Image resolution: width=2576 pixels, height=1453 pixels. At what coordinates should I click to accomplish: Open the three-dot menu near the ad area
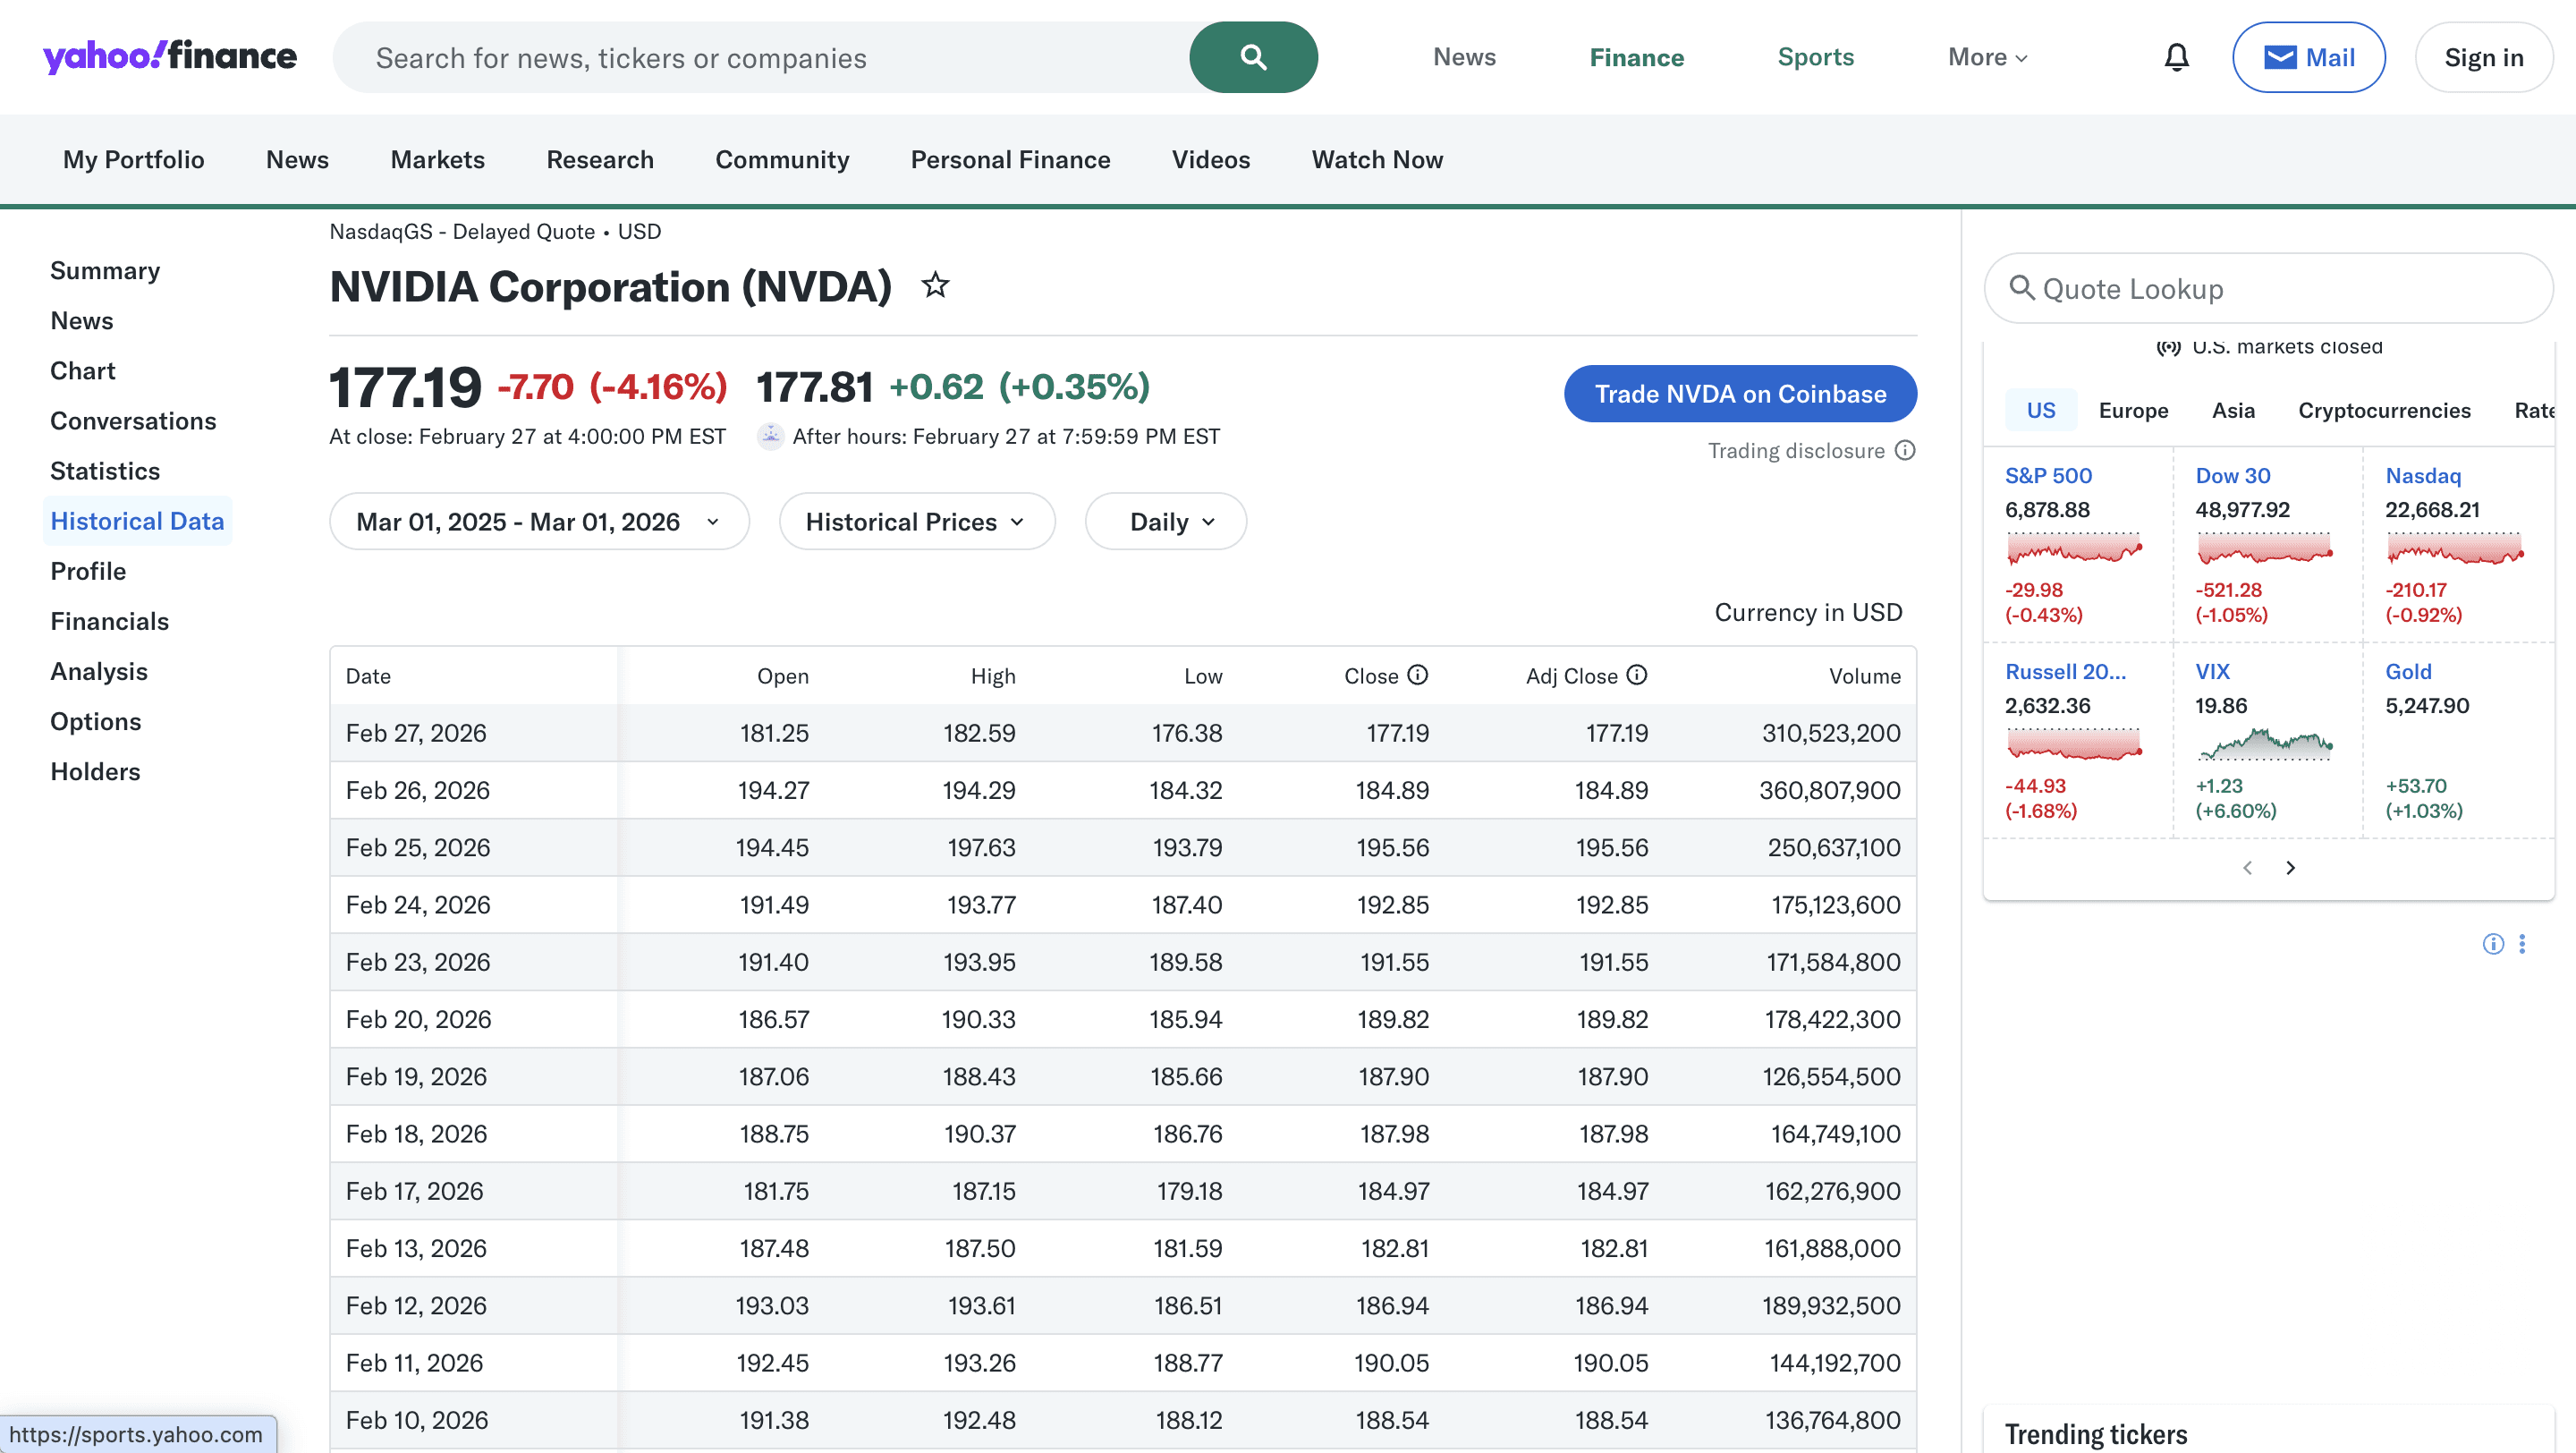point(2524,944)
